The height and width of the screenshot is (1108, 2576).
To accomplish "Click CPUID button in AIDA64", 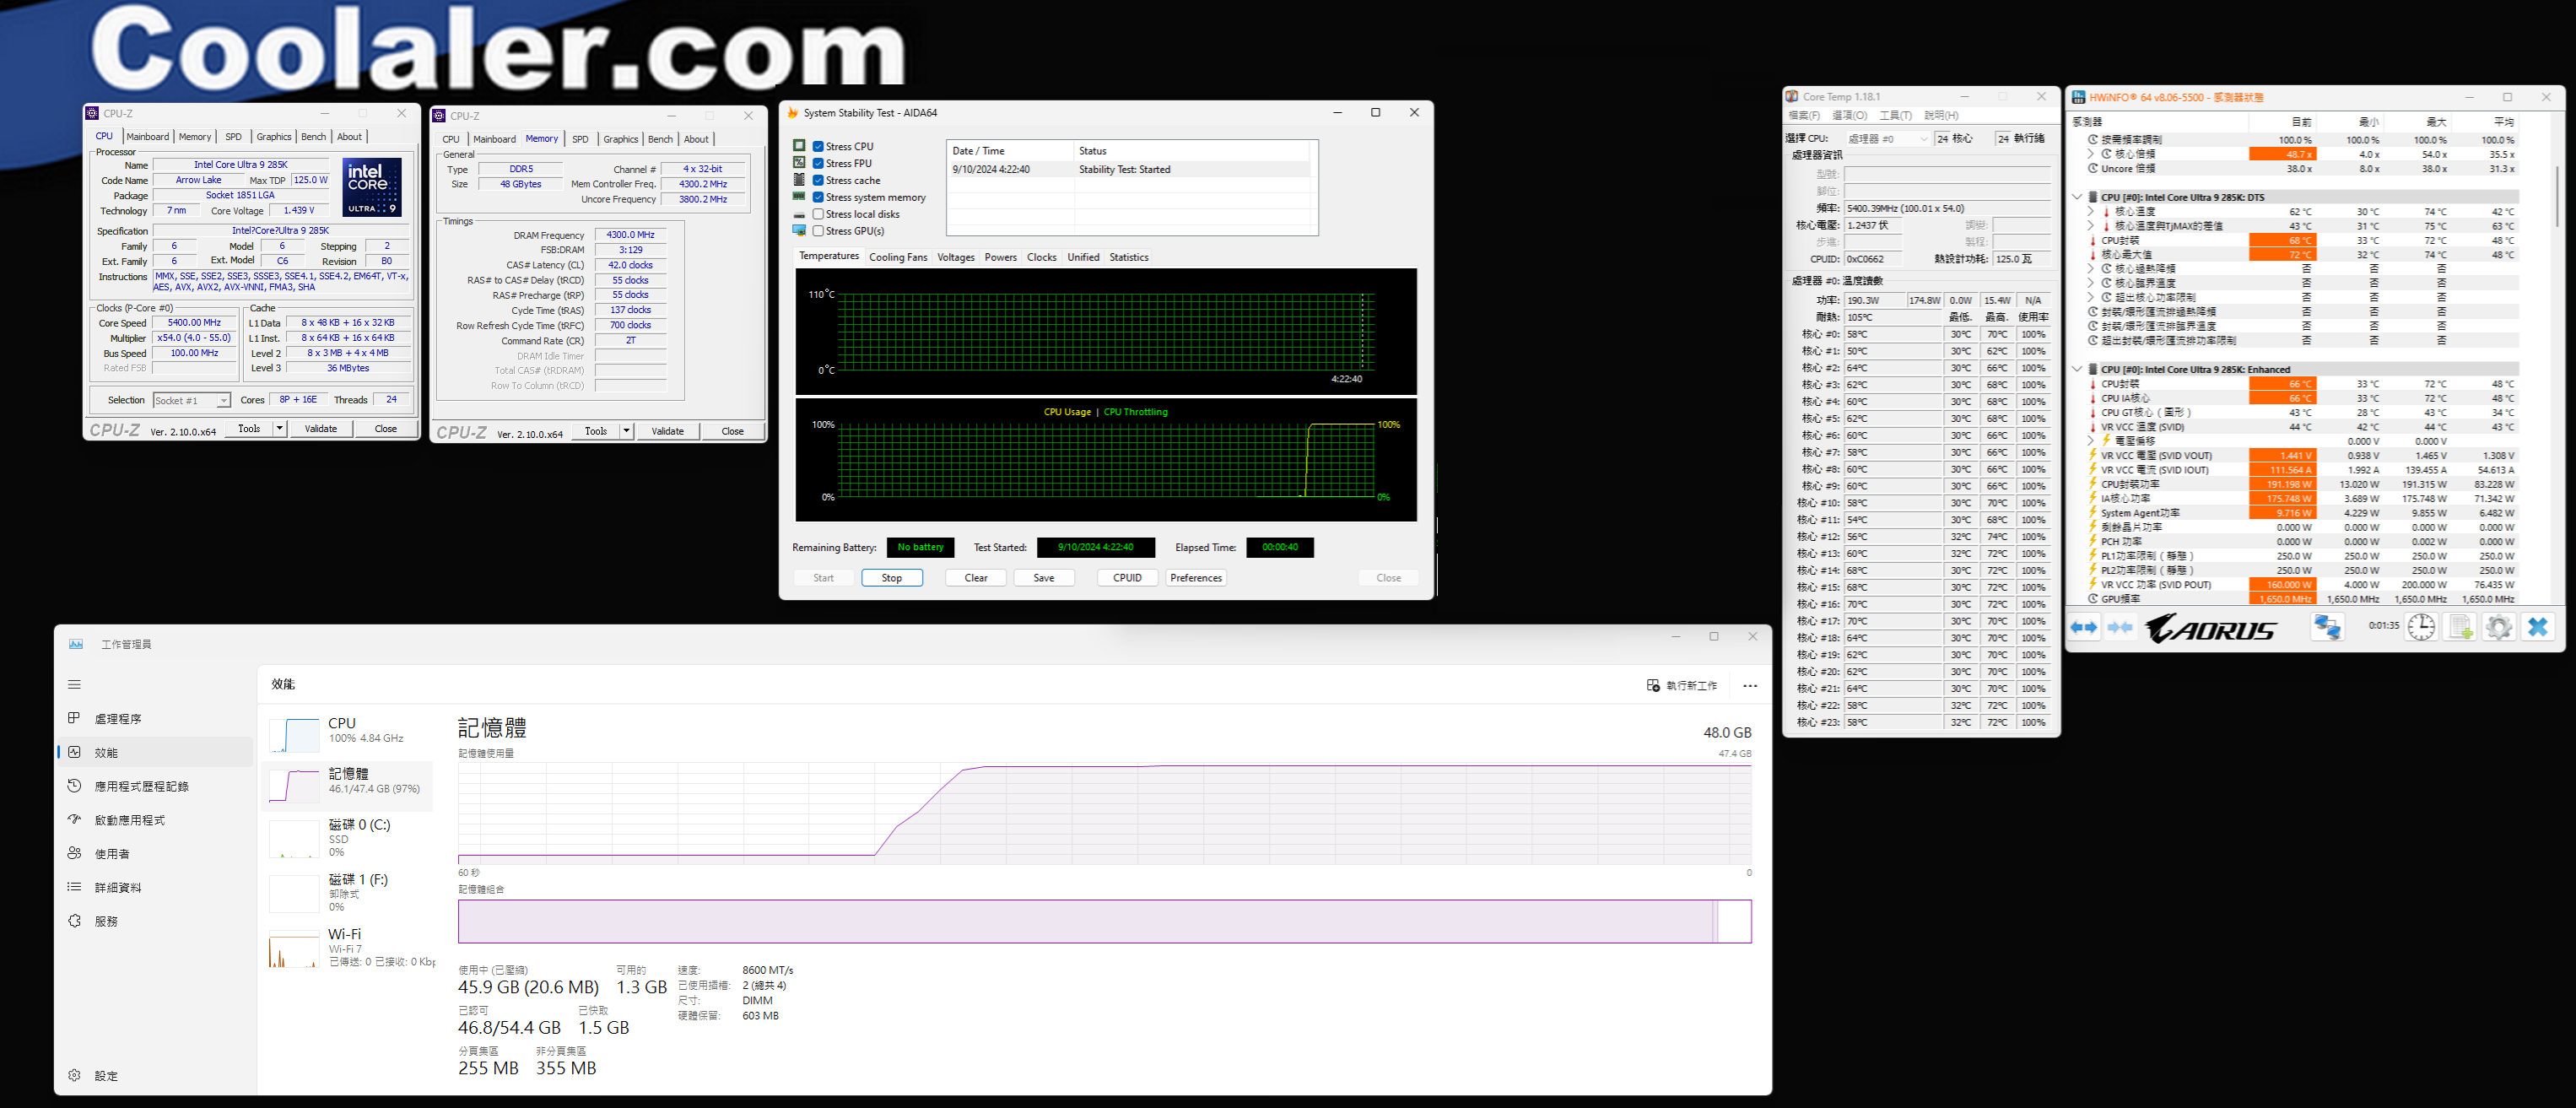I will pyautogui.click(x=1127, y=578).
